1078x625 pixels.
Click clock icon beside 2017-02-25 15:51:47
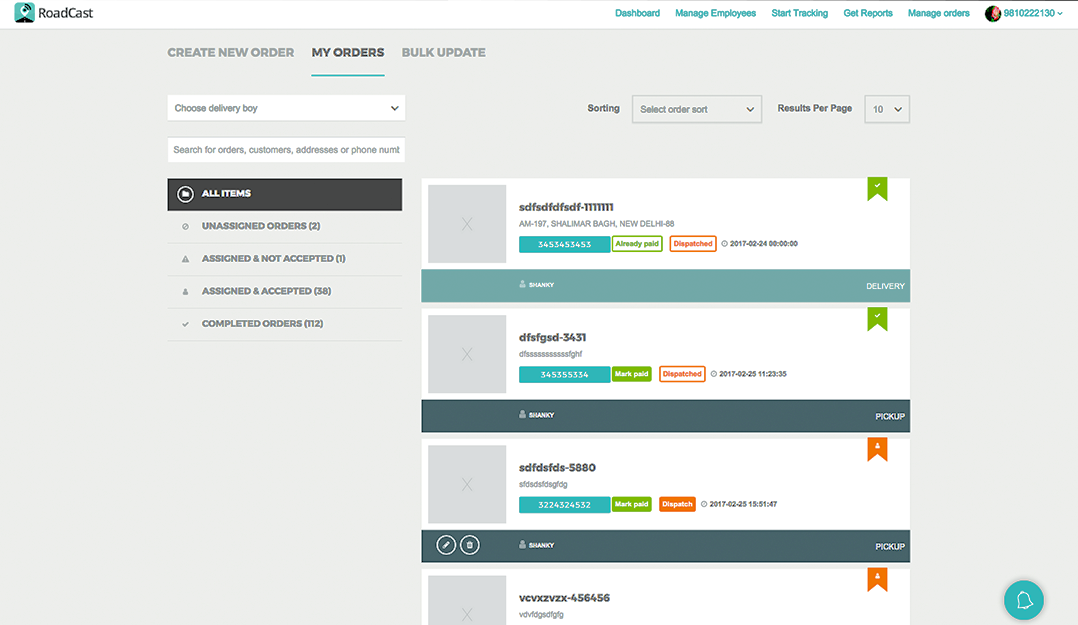click(x=703, y=504)
